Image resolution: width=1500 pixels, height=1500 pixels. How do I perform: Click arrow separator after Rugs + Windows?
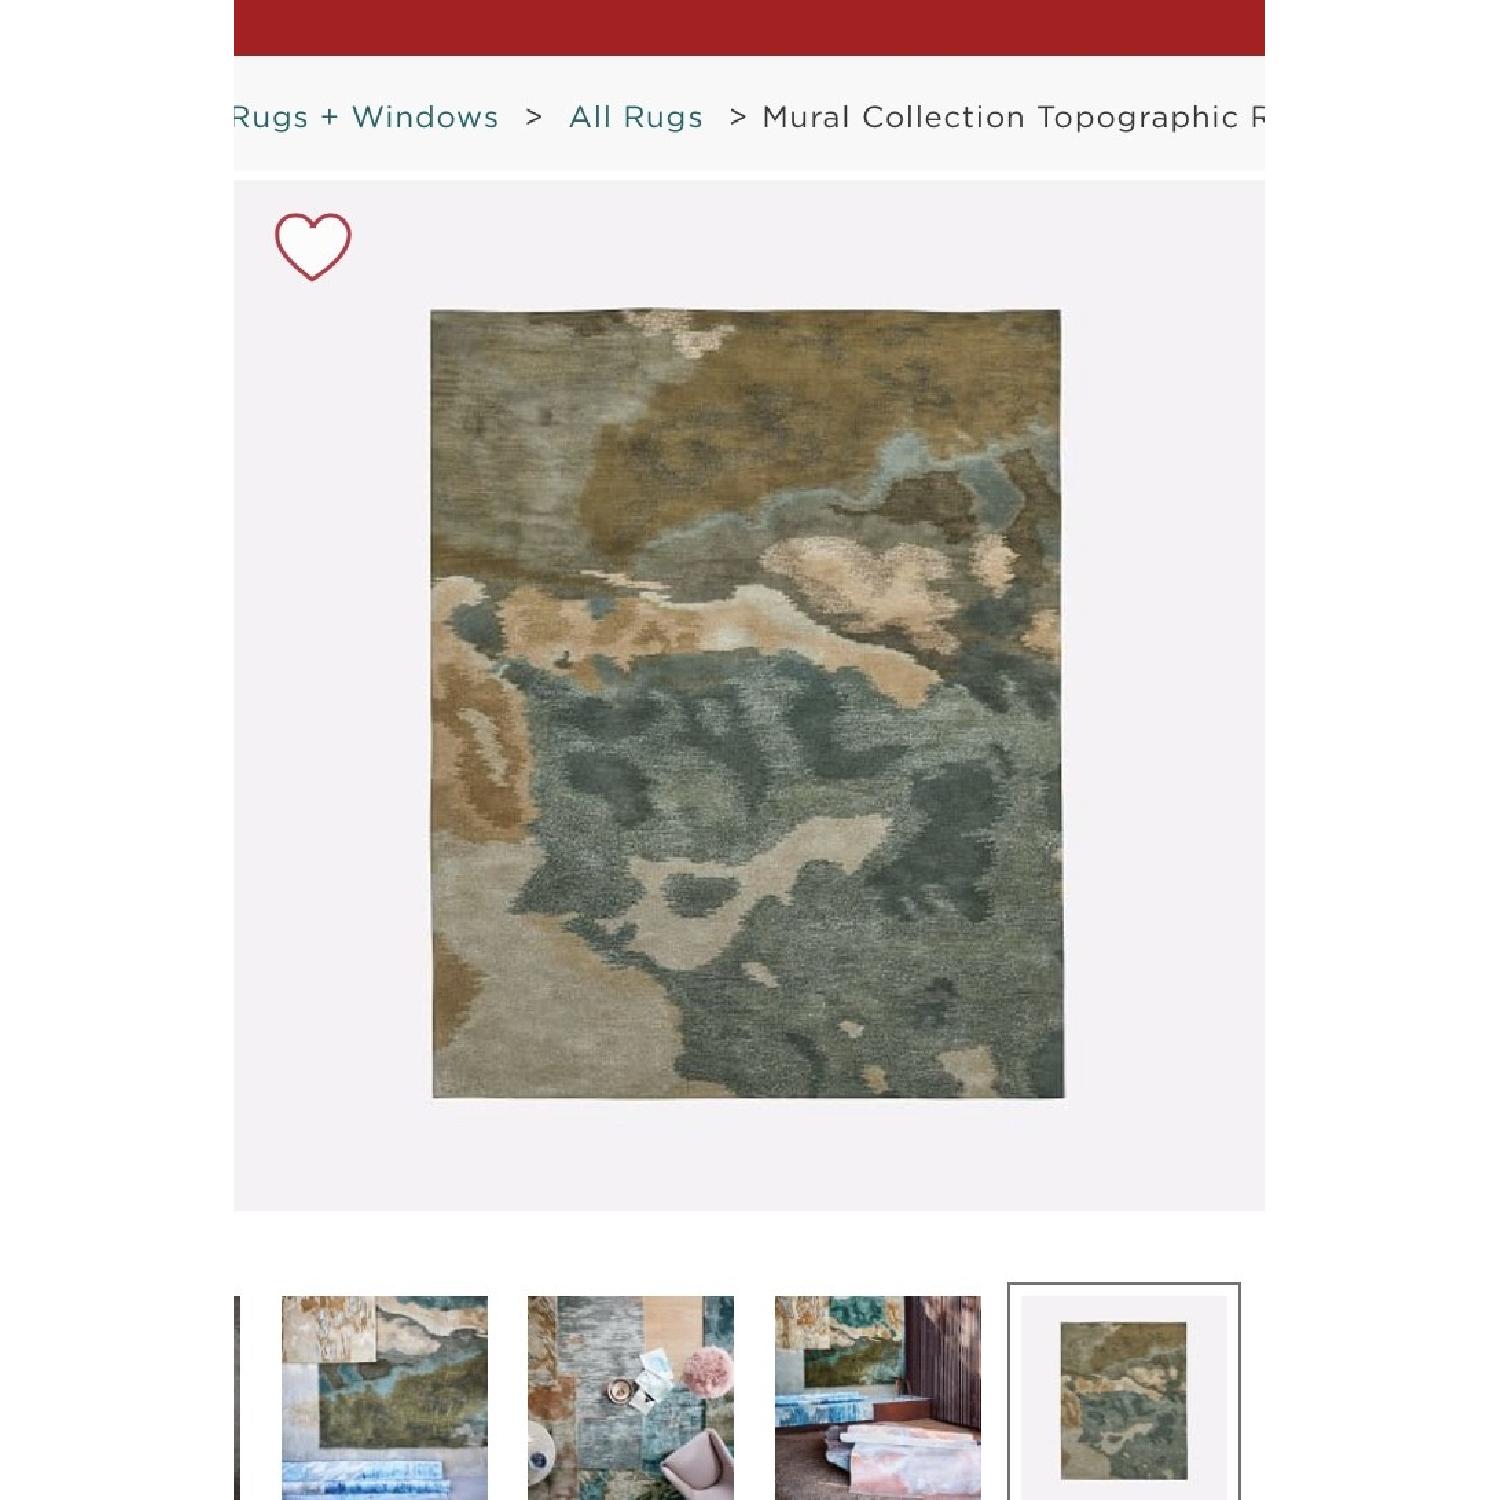pyautogui.click(x=534, y=117)
